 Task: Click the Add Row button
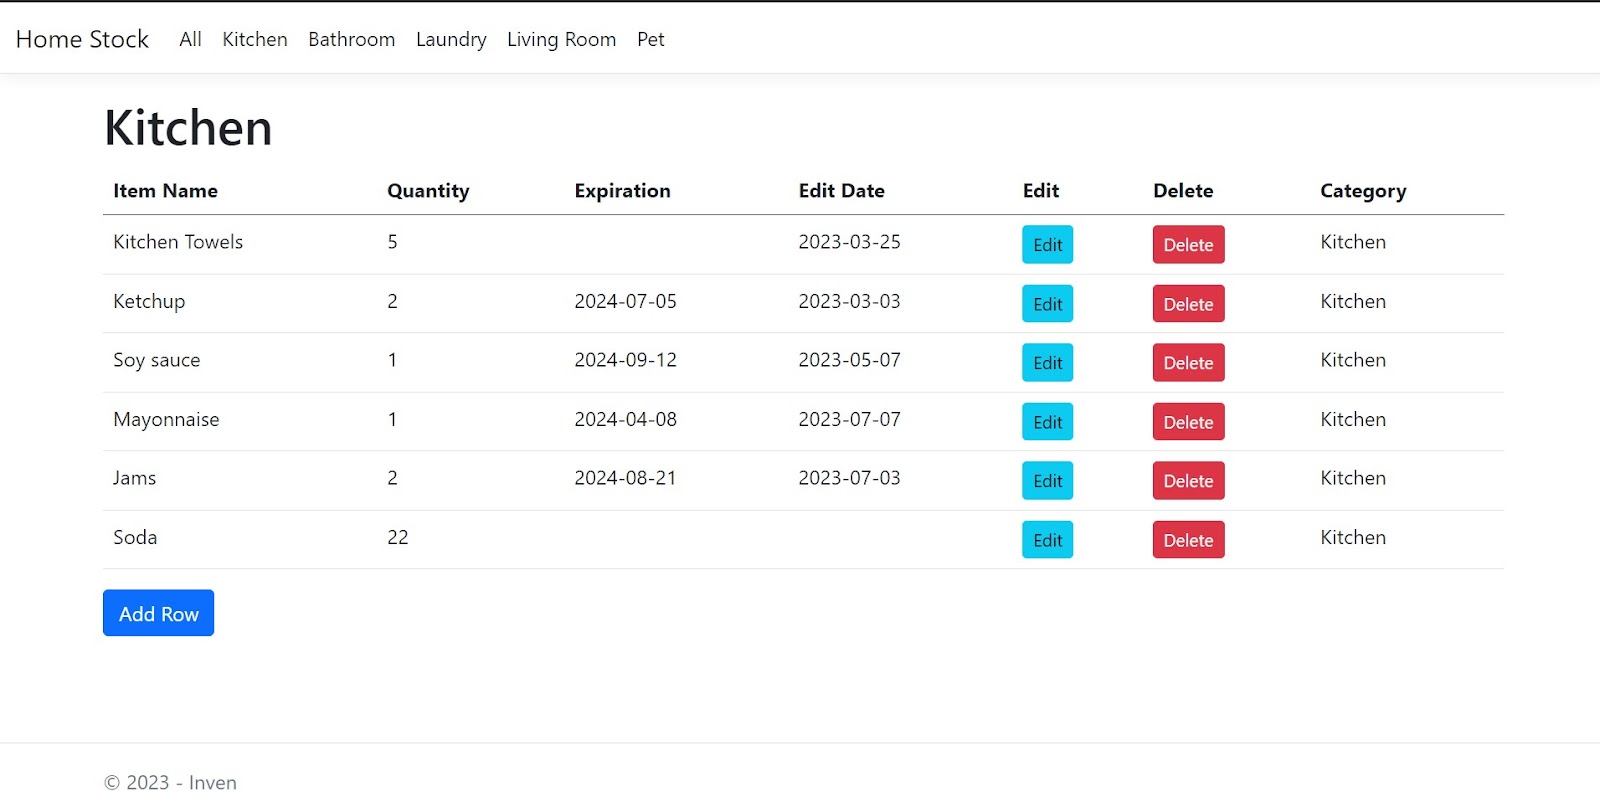(158, 613)
